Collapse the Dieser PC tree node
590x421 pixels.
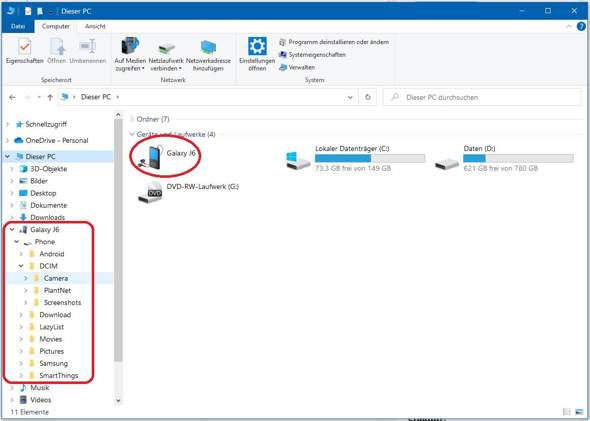click(8, 157)
